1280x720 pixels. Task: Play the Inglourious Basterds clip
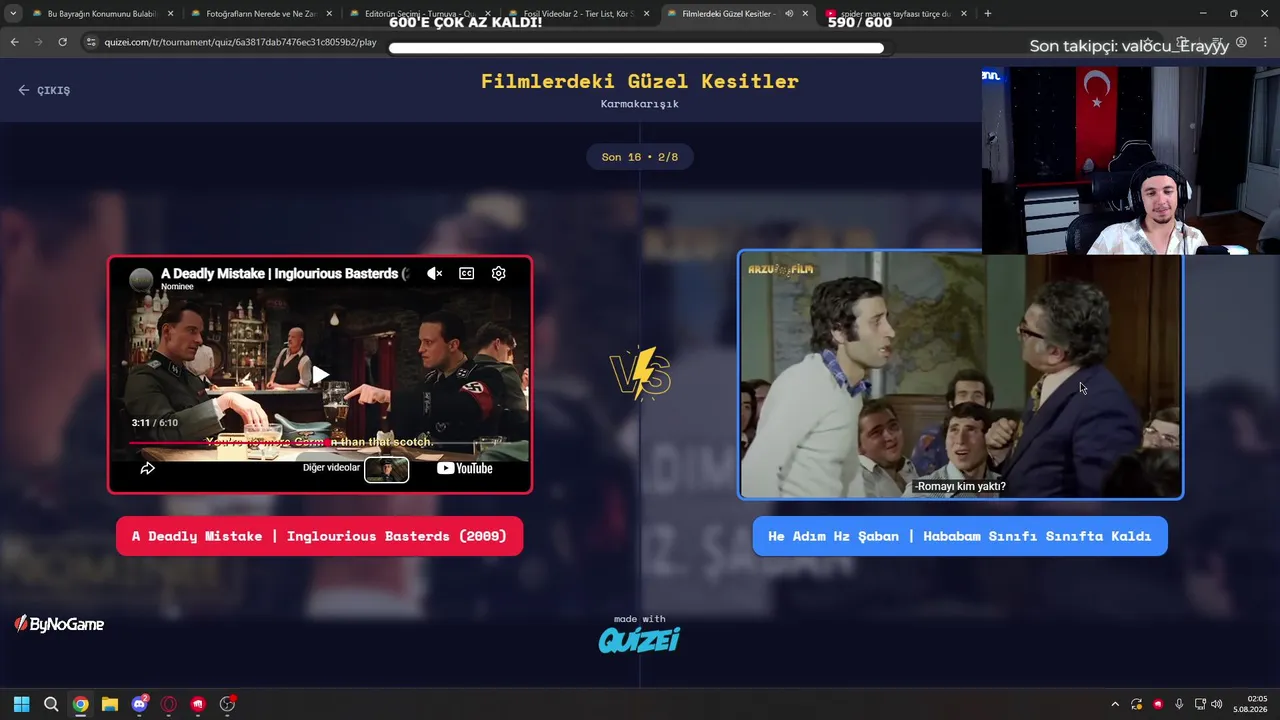(x=320, y=375)
